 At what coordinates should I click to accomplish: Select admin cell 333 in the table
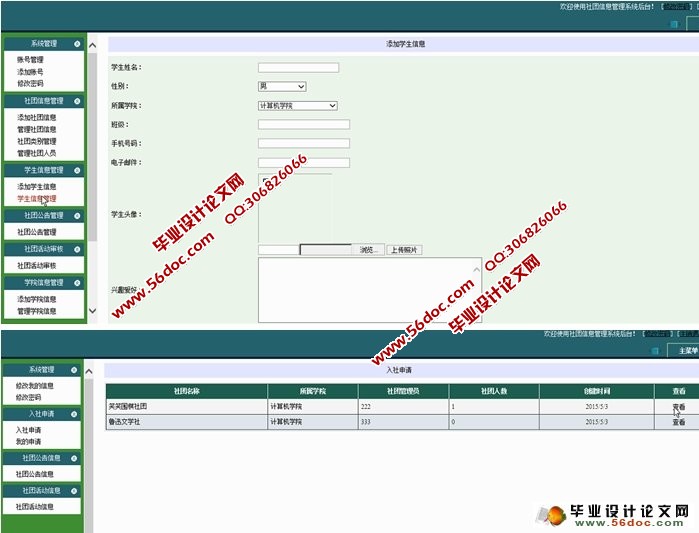point(403,422)
